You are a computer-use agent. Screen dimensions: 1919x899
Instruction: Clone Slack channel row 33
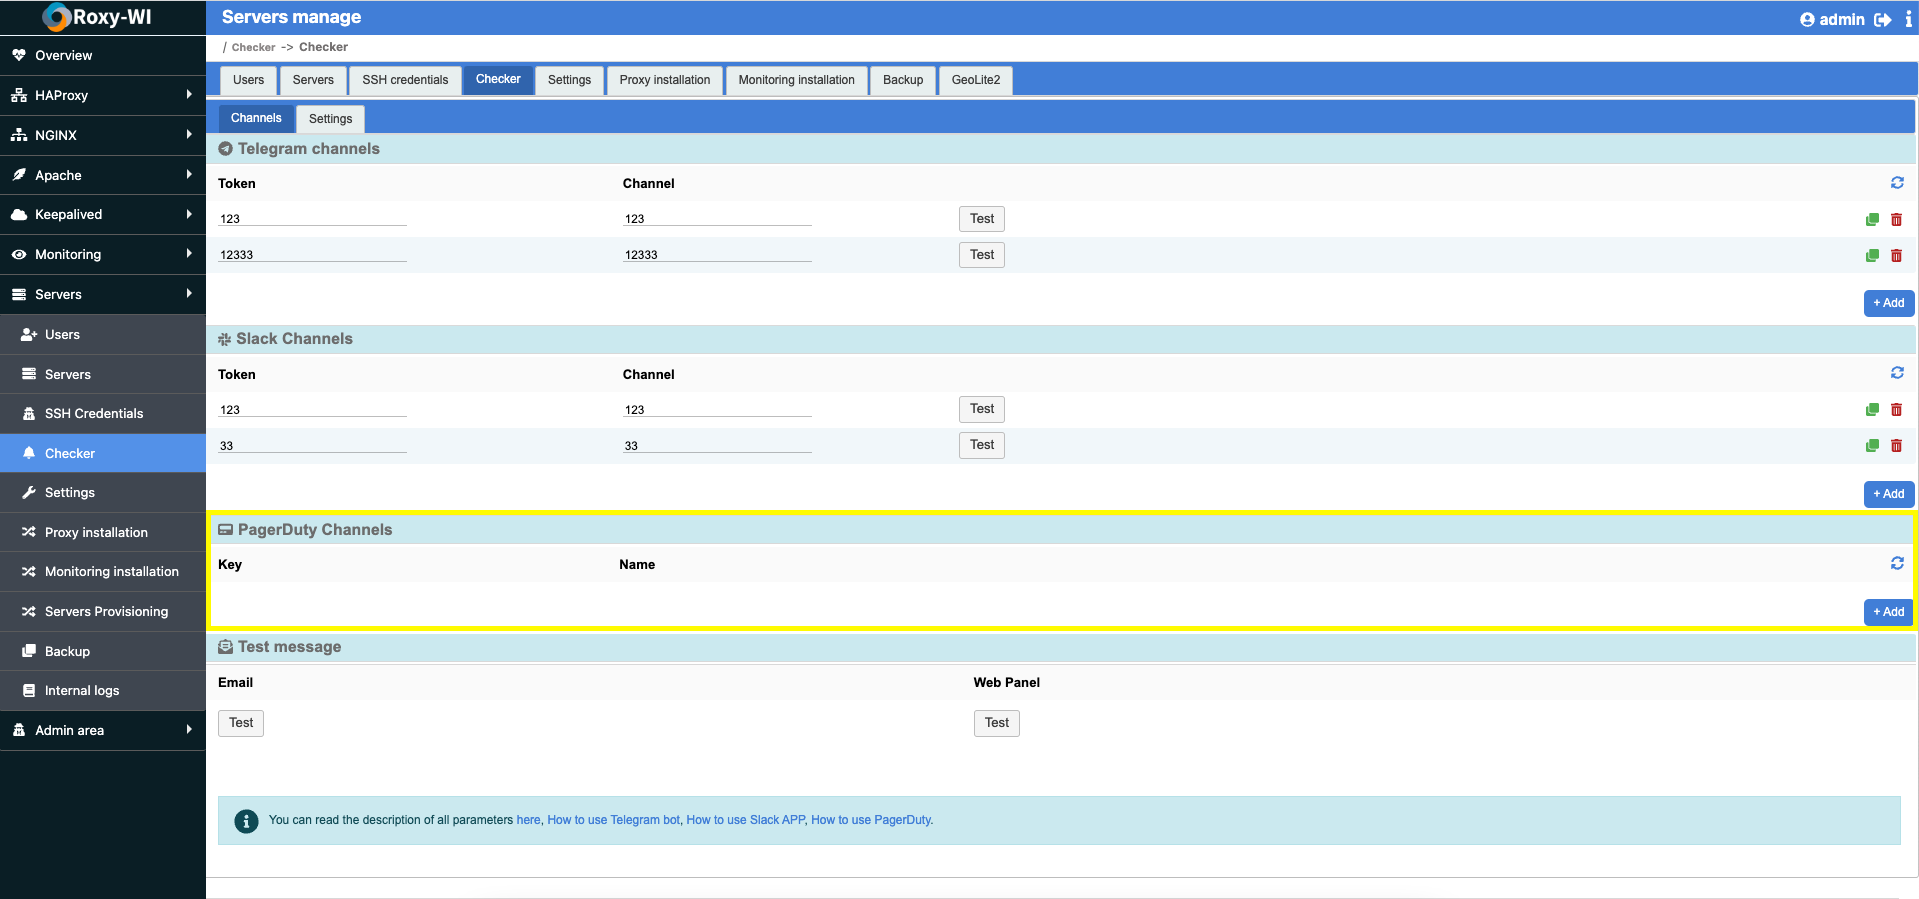click(1872, 446)
